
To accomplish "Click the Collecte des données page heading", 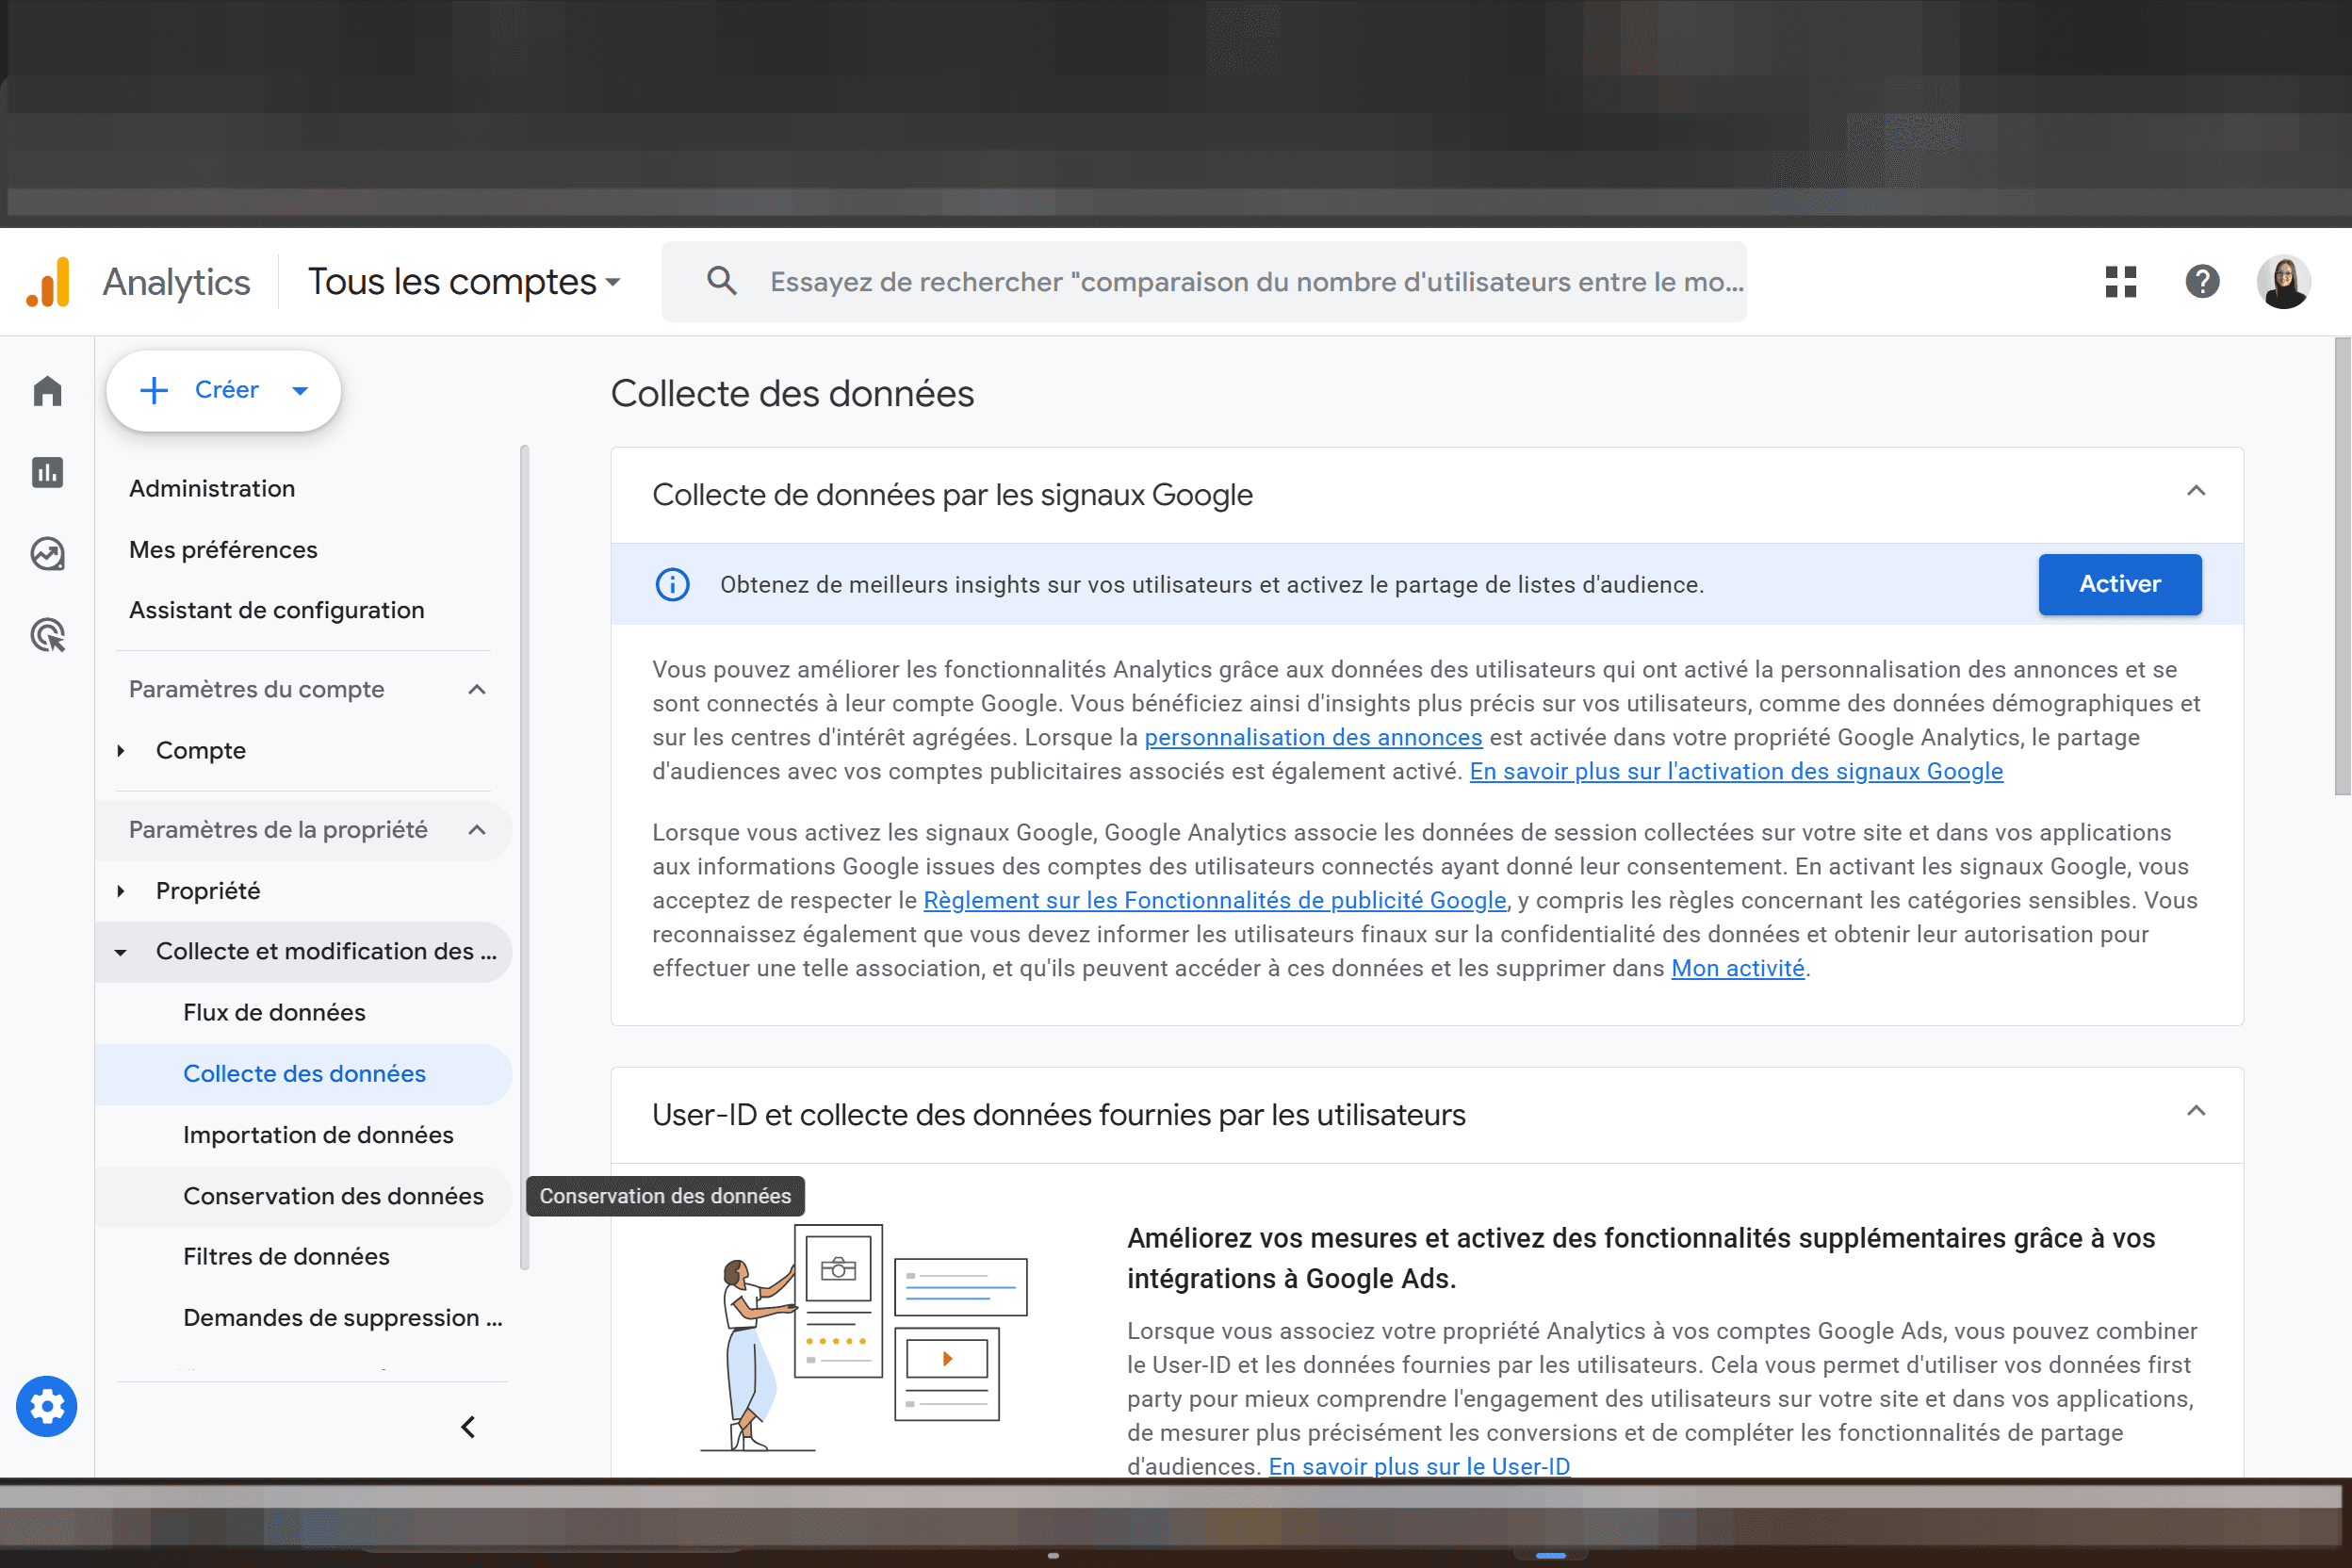I will 792,393.
